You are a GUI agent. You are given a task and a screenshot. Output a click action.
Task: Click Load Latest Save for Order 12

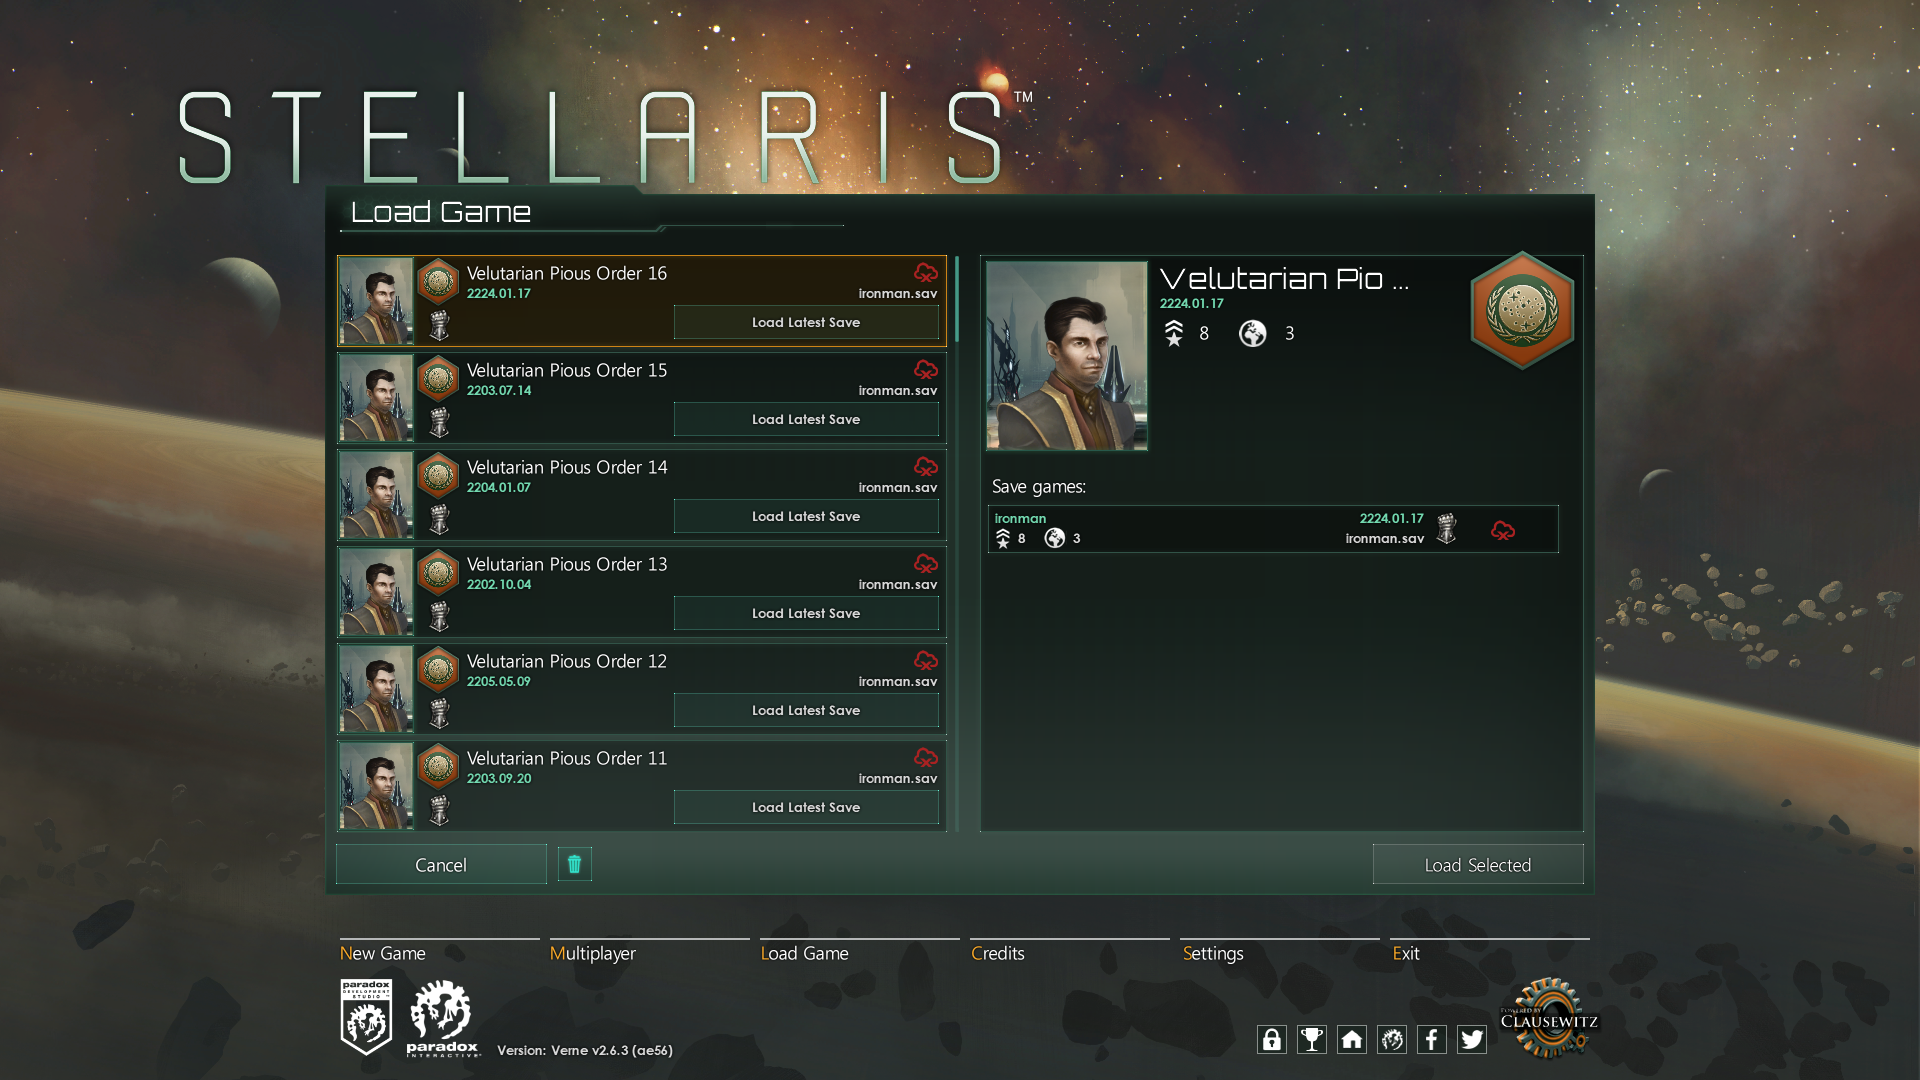pyautogui.click(x=806, y=710)
